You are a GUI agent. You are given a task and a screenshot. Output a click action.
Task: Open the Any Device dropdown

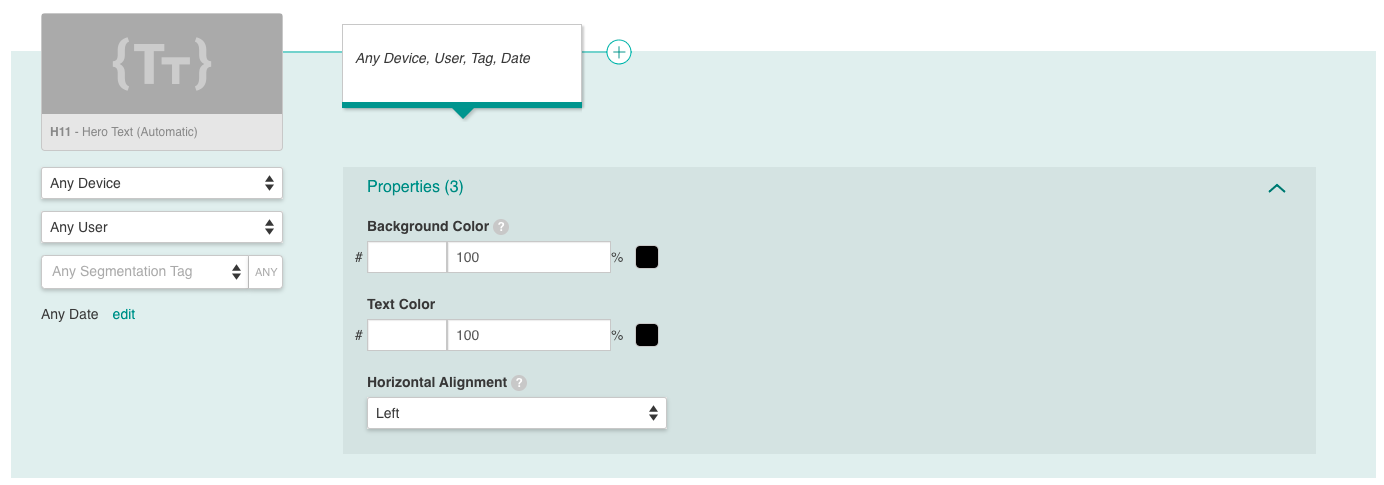[162, 183]
